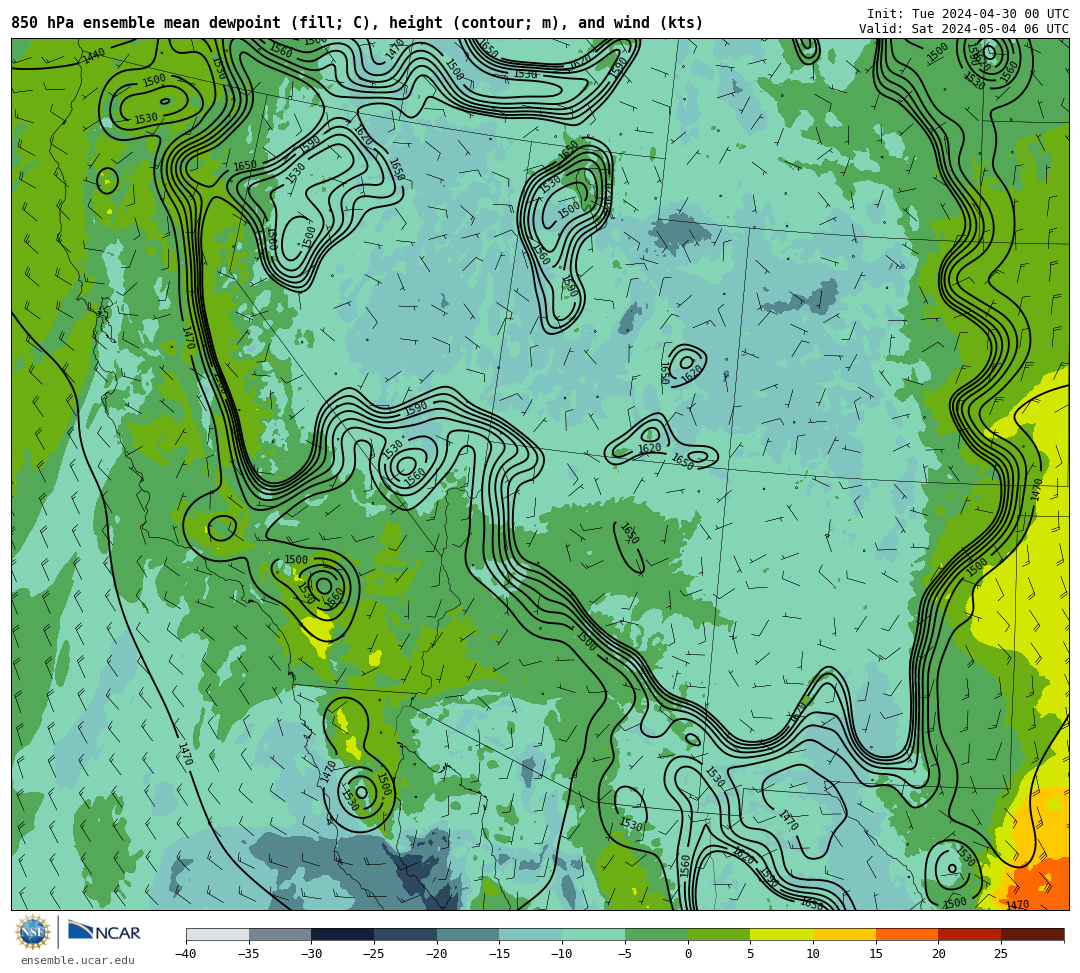Click the dark blue colorbar swatch for -25 to -20

pos(405,934)
